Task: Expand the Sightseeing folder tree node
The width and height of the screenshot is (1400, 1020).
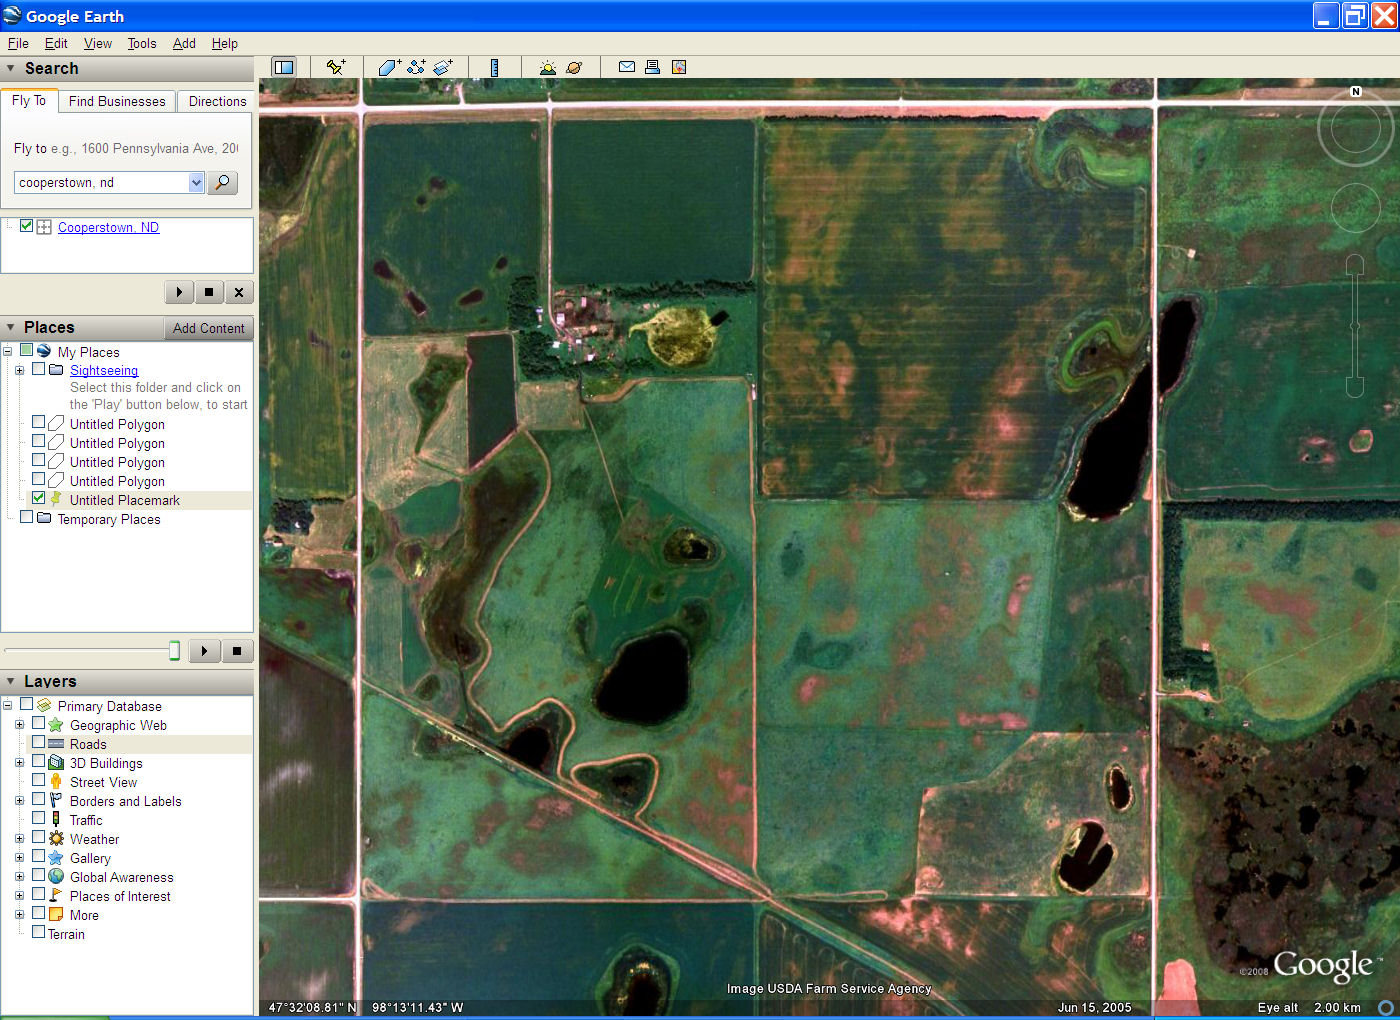Action: 19,370
